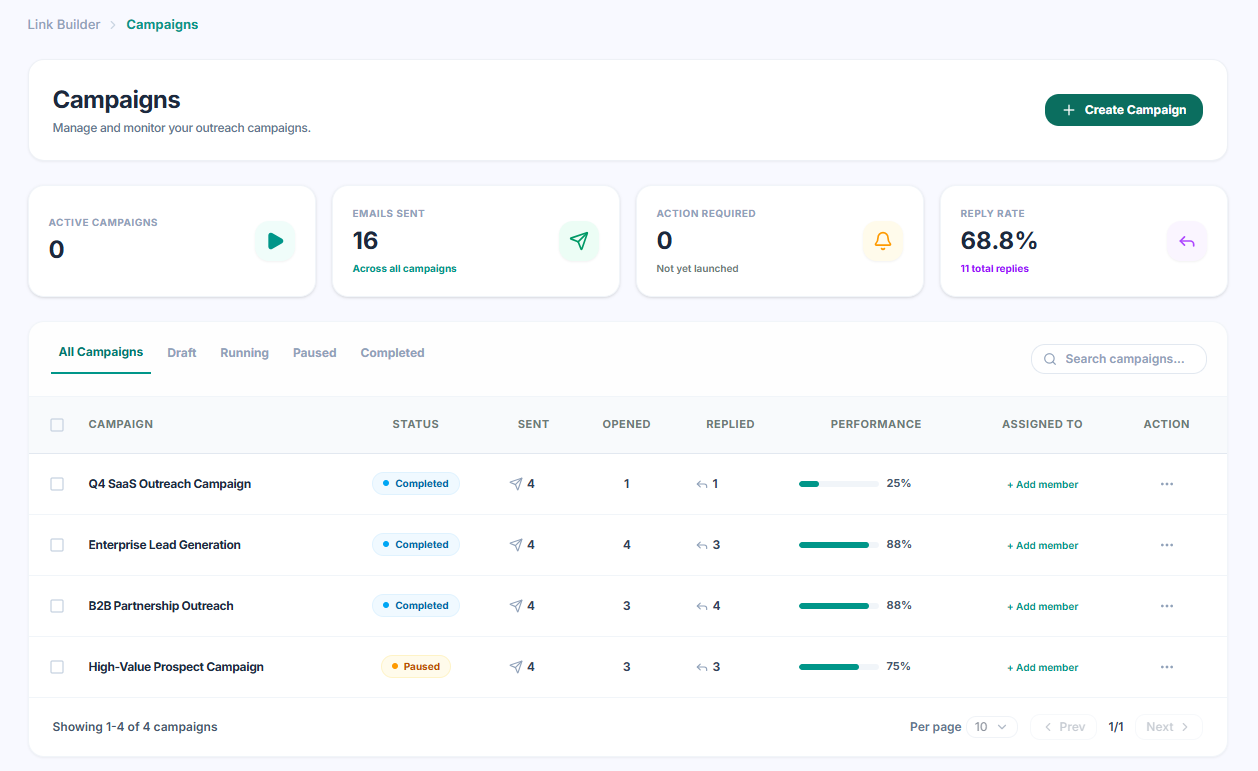Click 'Showing 1-4 of 4 campaigns' text

pos(135,727)
